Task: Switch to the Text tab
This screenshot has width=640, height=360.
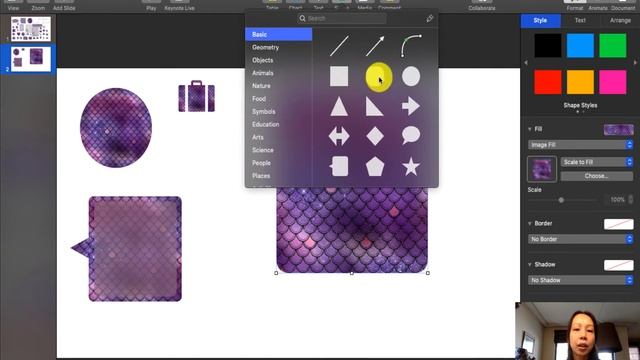Action: coord(580,20)
